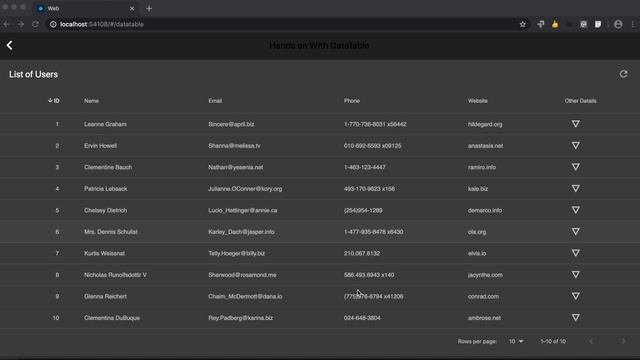Screen dimensions: 640x360
Task: Bookmark this page with the star icon
Action: (x=522, y=24)
